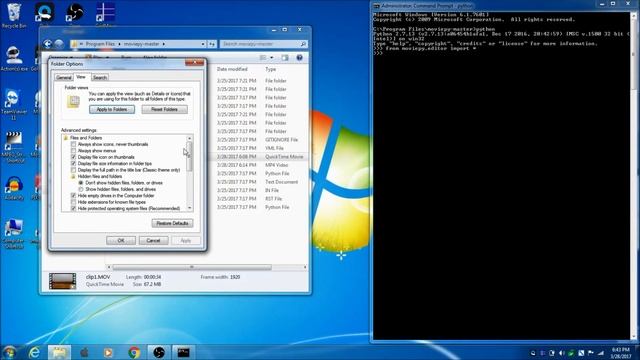The height and width of the screenshot is (360, 640).
Task: Open the Explorer view options dropdown arrow
Action: point(272,58)
